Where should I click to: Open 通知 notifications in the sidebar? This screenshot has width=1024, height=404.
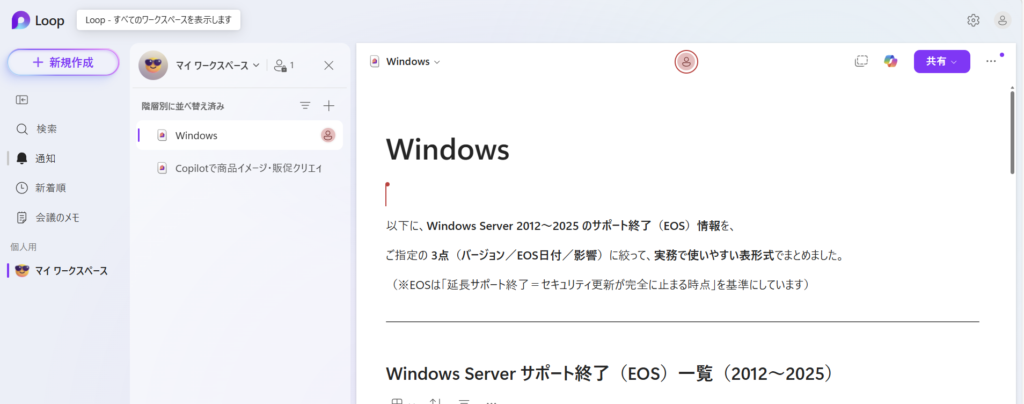tap(45, 158)
